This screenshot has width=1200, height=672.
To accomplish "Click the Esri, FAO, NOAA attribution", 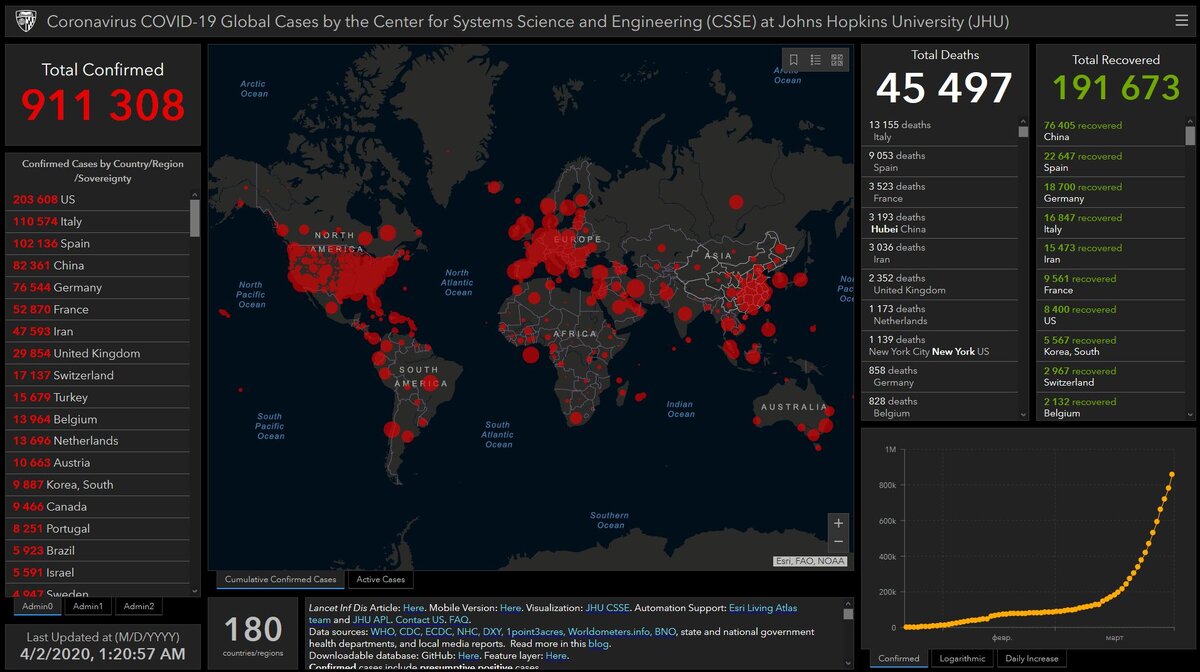I will pos(810,561).
